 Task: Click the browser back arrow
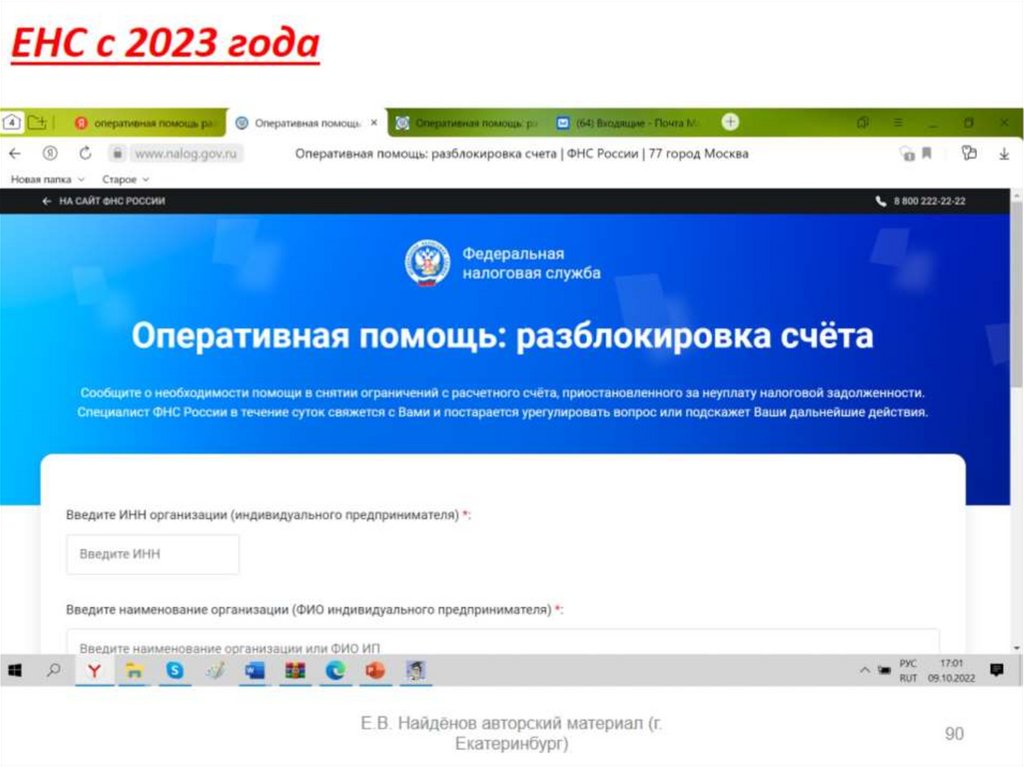14,154
